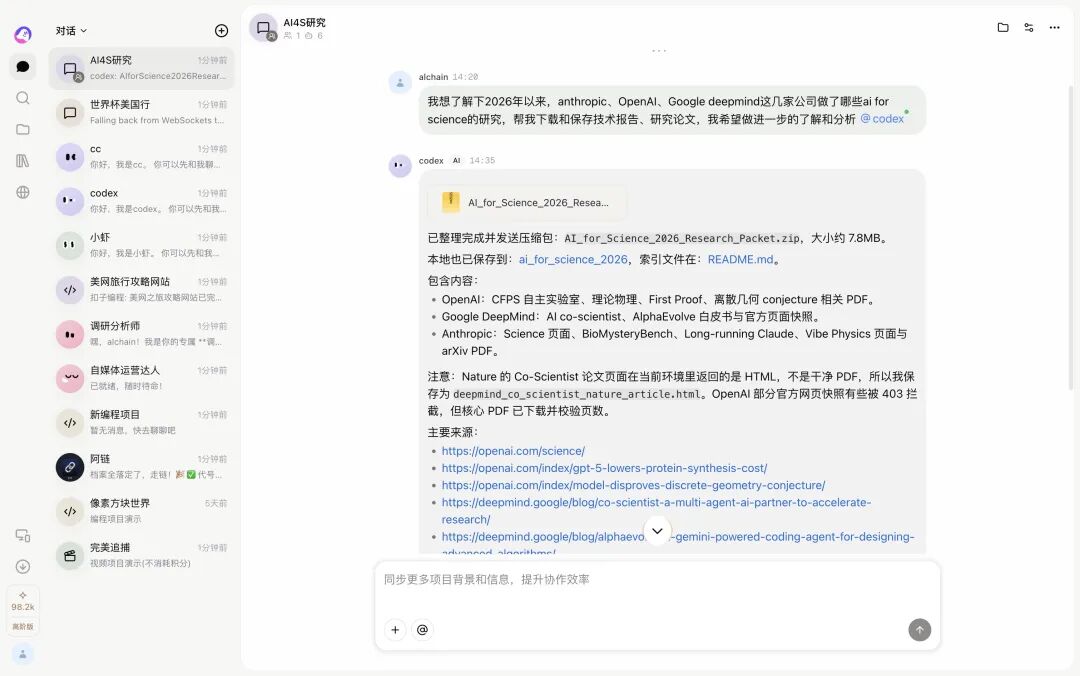This screenshot has width=1080, height=676.
Task: Open the 完美追捕 conversation
Action: [x=141, y=555]
